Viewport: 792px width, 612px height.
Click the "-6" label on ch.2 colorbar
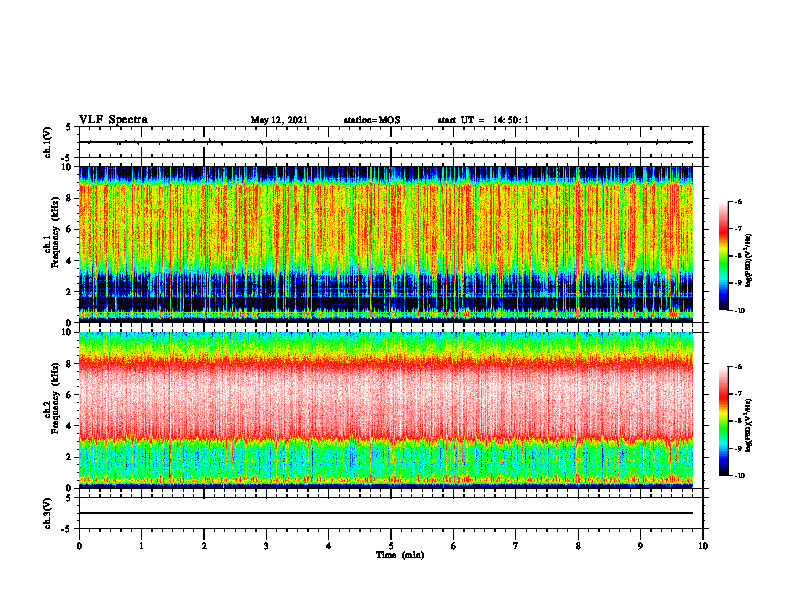[x=738, y=367]
